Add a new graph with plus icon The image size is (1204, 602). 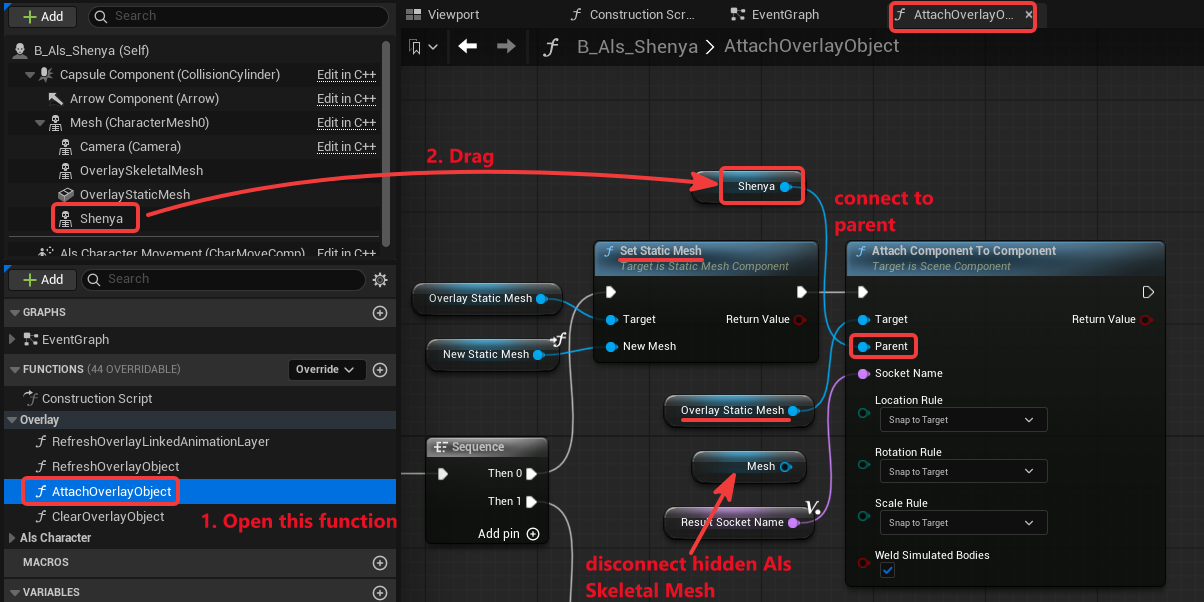pyautogui.click(x=380, y=313)
